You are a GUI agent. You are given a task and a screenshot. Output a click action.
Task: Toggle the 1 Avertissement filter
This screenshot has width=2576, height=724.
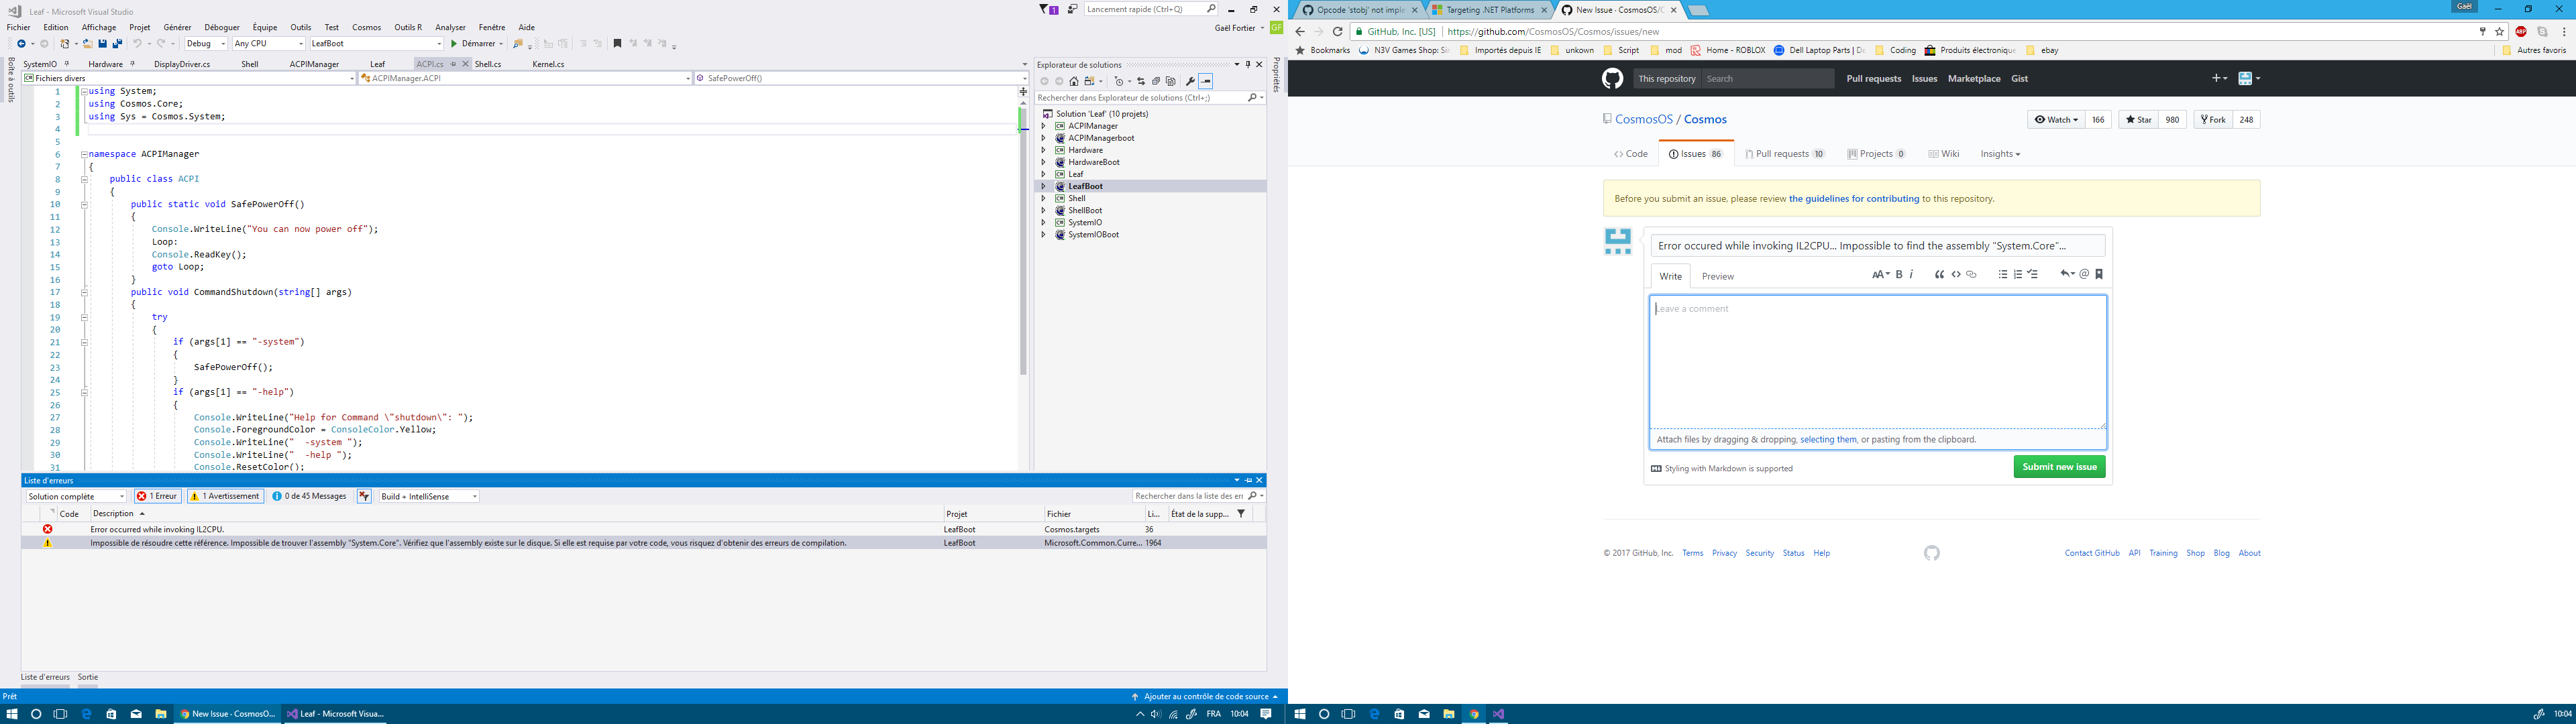pyautogui.click(x=226, y=497)
